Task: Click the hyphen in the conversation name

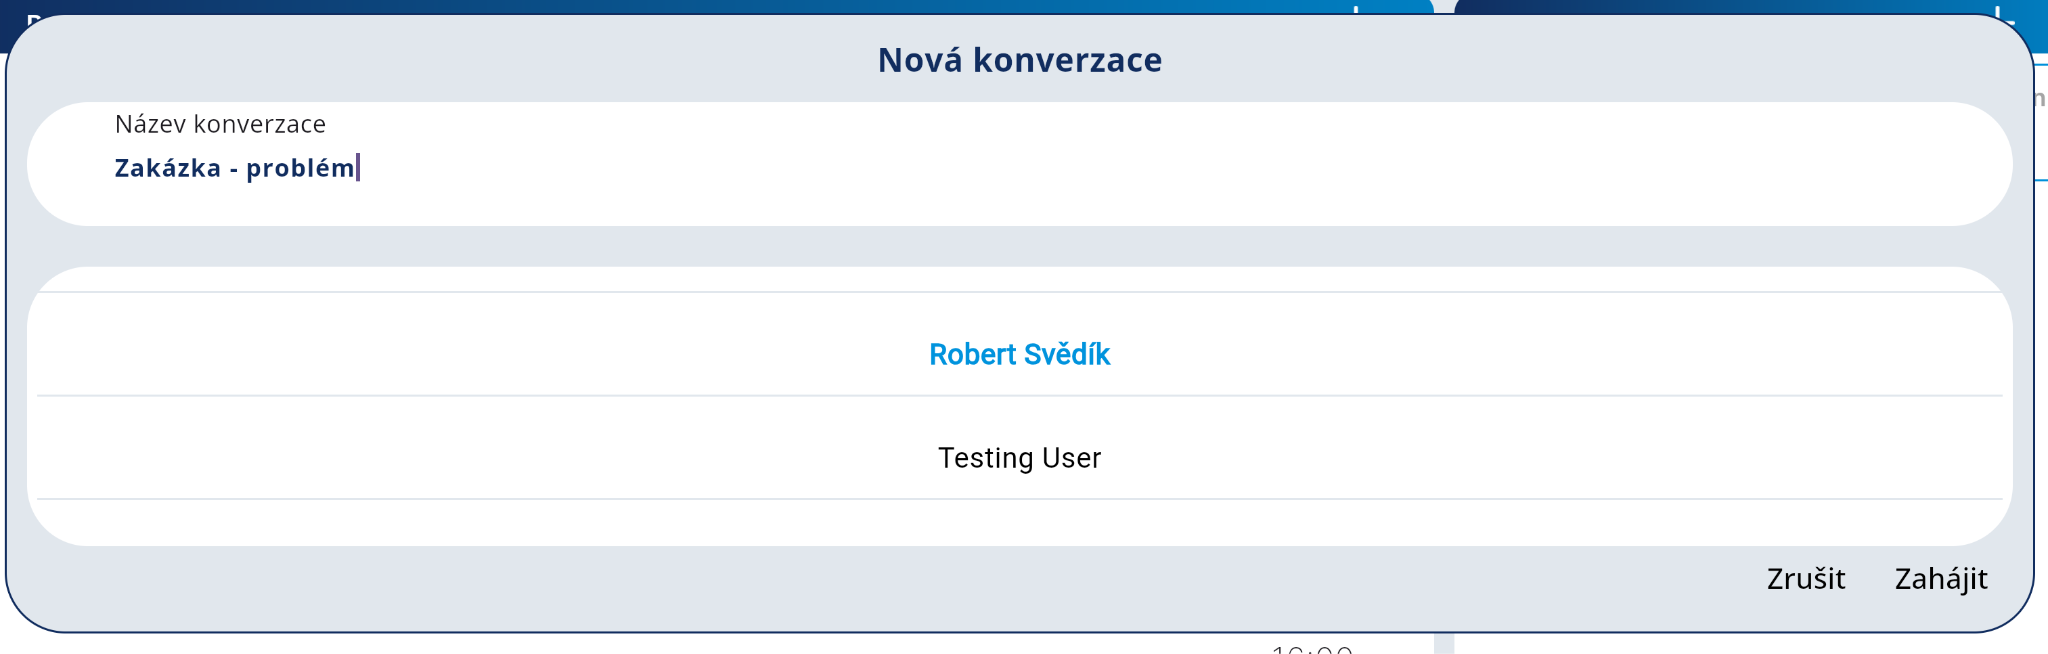Action: pos(233,169)
